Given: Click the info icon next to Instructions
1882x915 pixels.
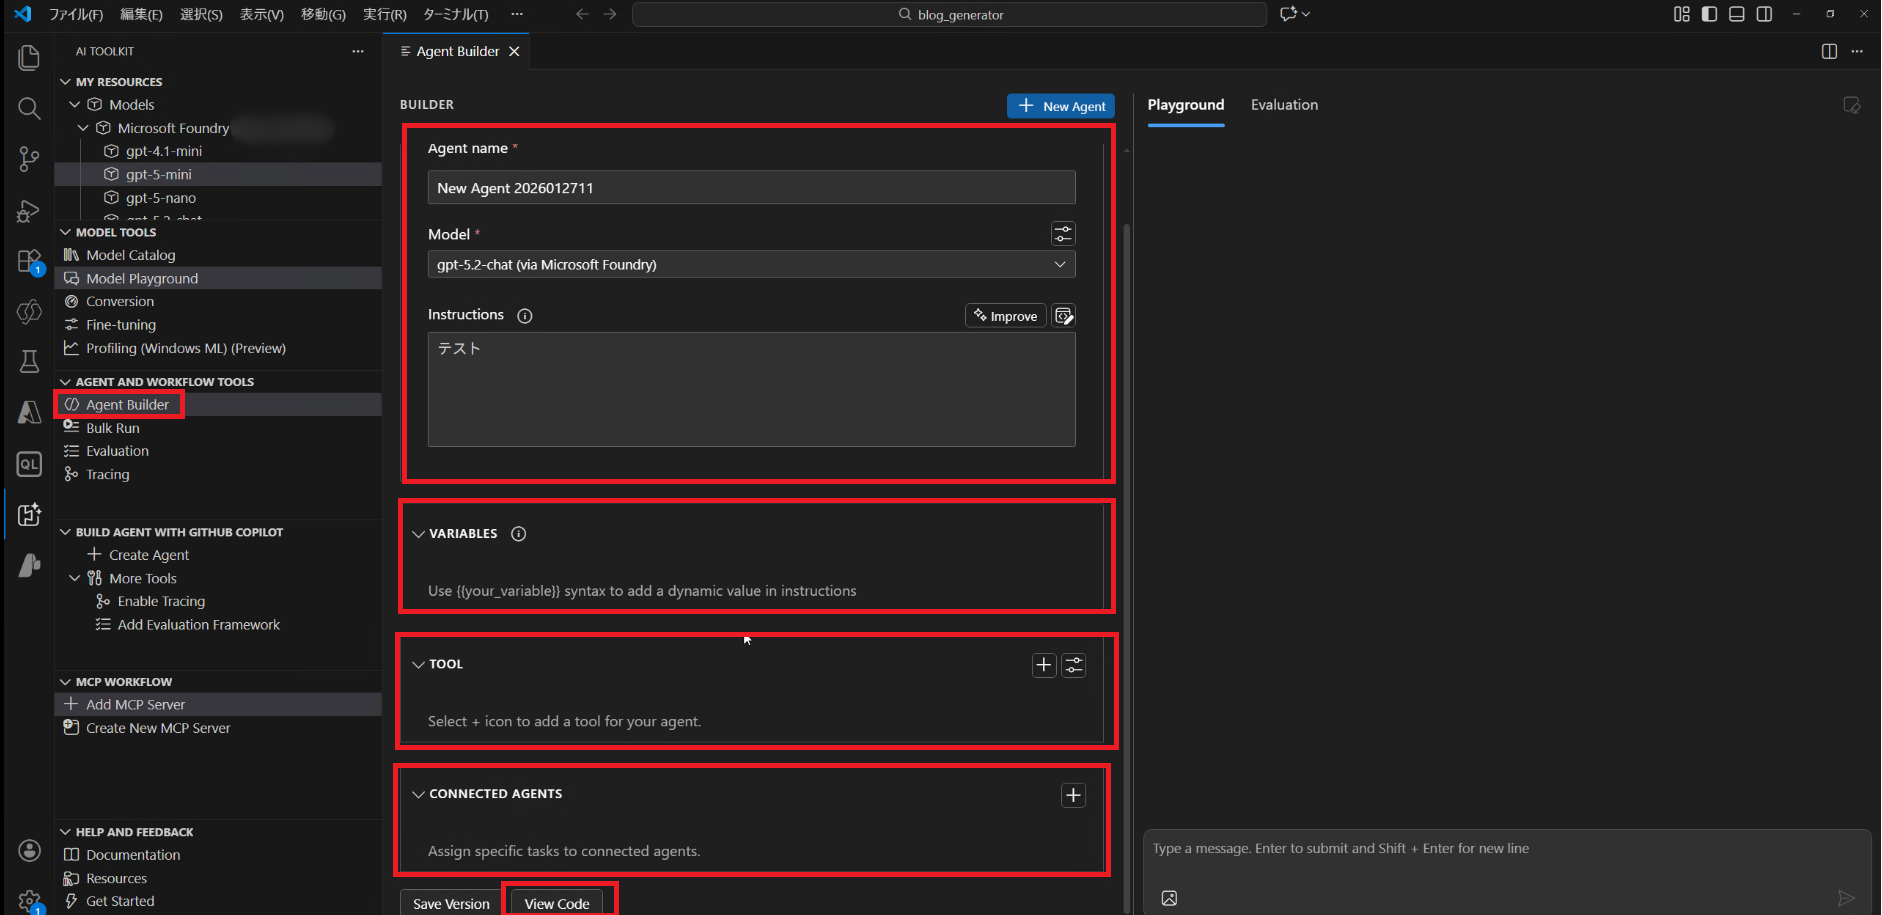Looking at the screenshot, I should click(x=524, y=315).
